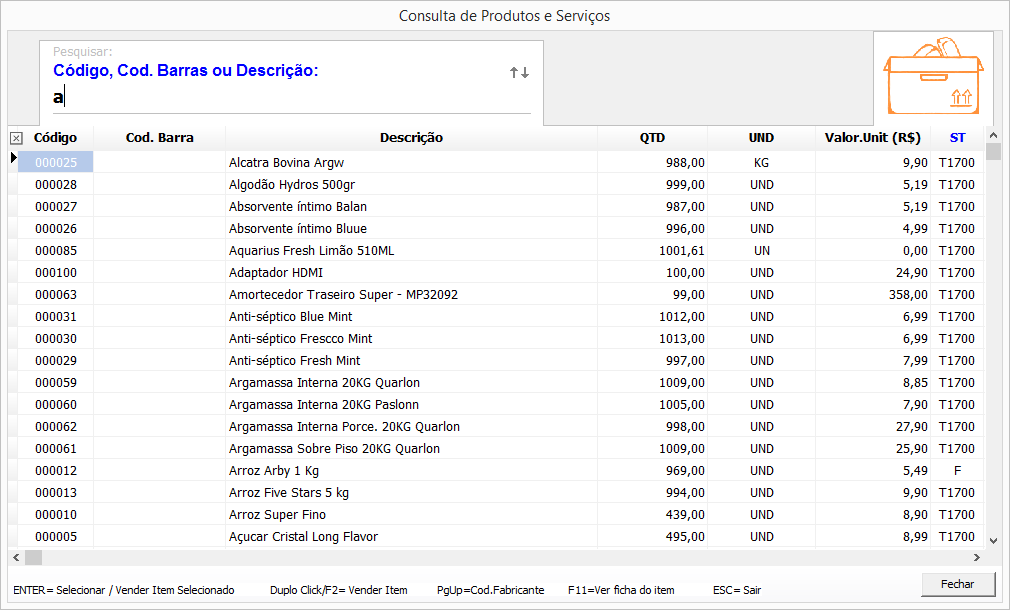
Task: Select the Argamassa Interna 20KG Quarlon row
Action: click(500, 383)
